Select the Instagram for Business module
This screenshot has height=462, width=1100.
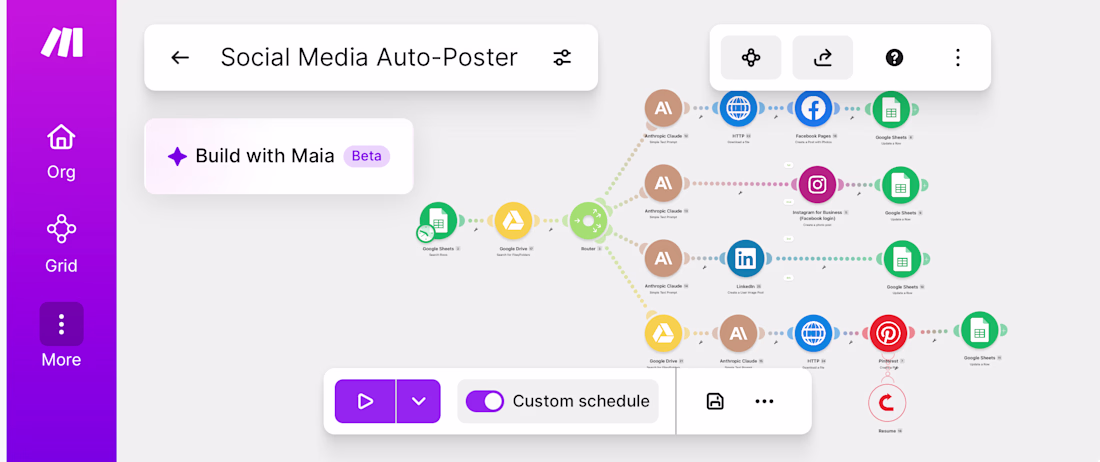[x=817, y=184]
